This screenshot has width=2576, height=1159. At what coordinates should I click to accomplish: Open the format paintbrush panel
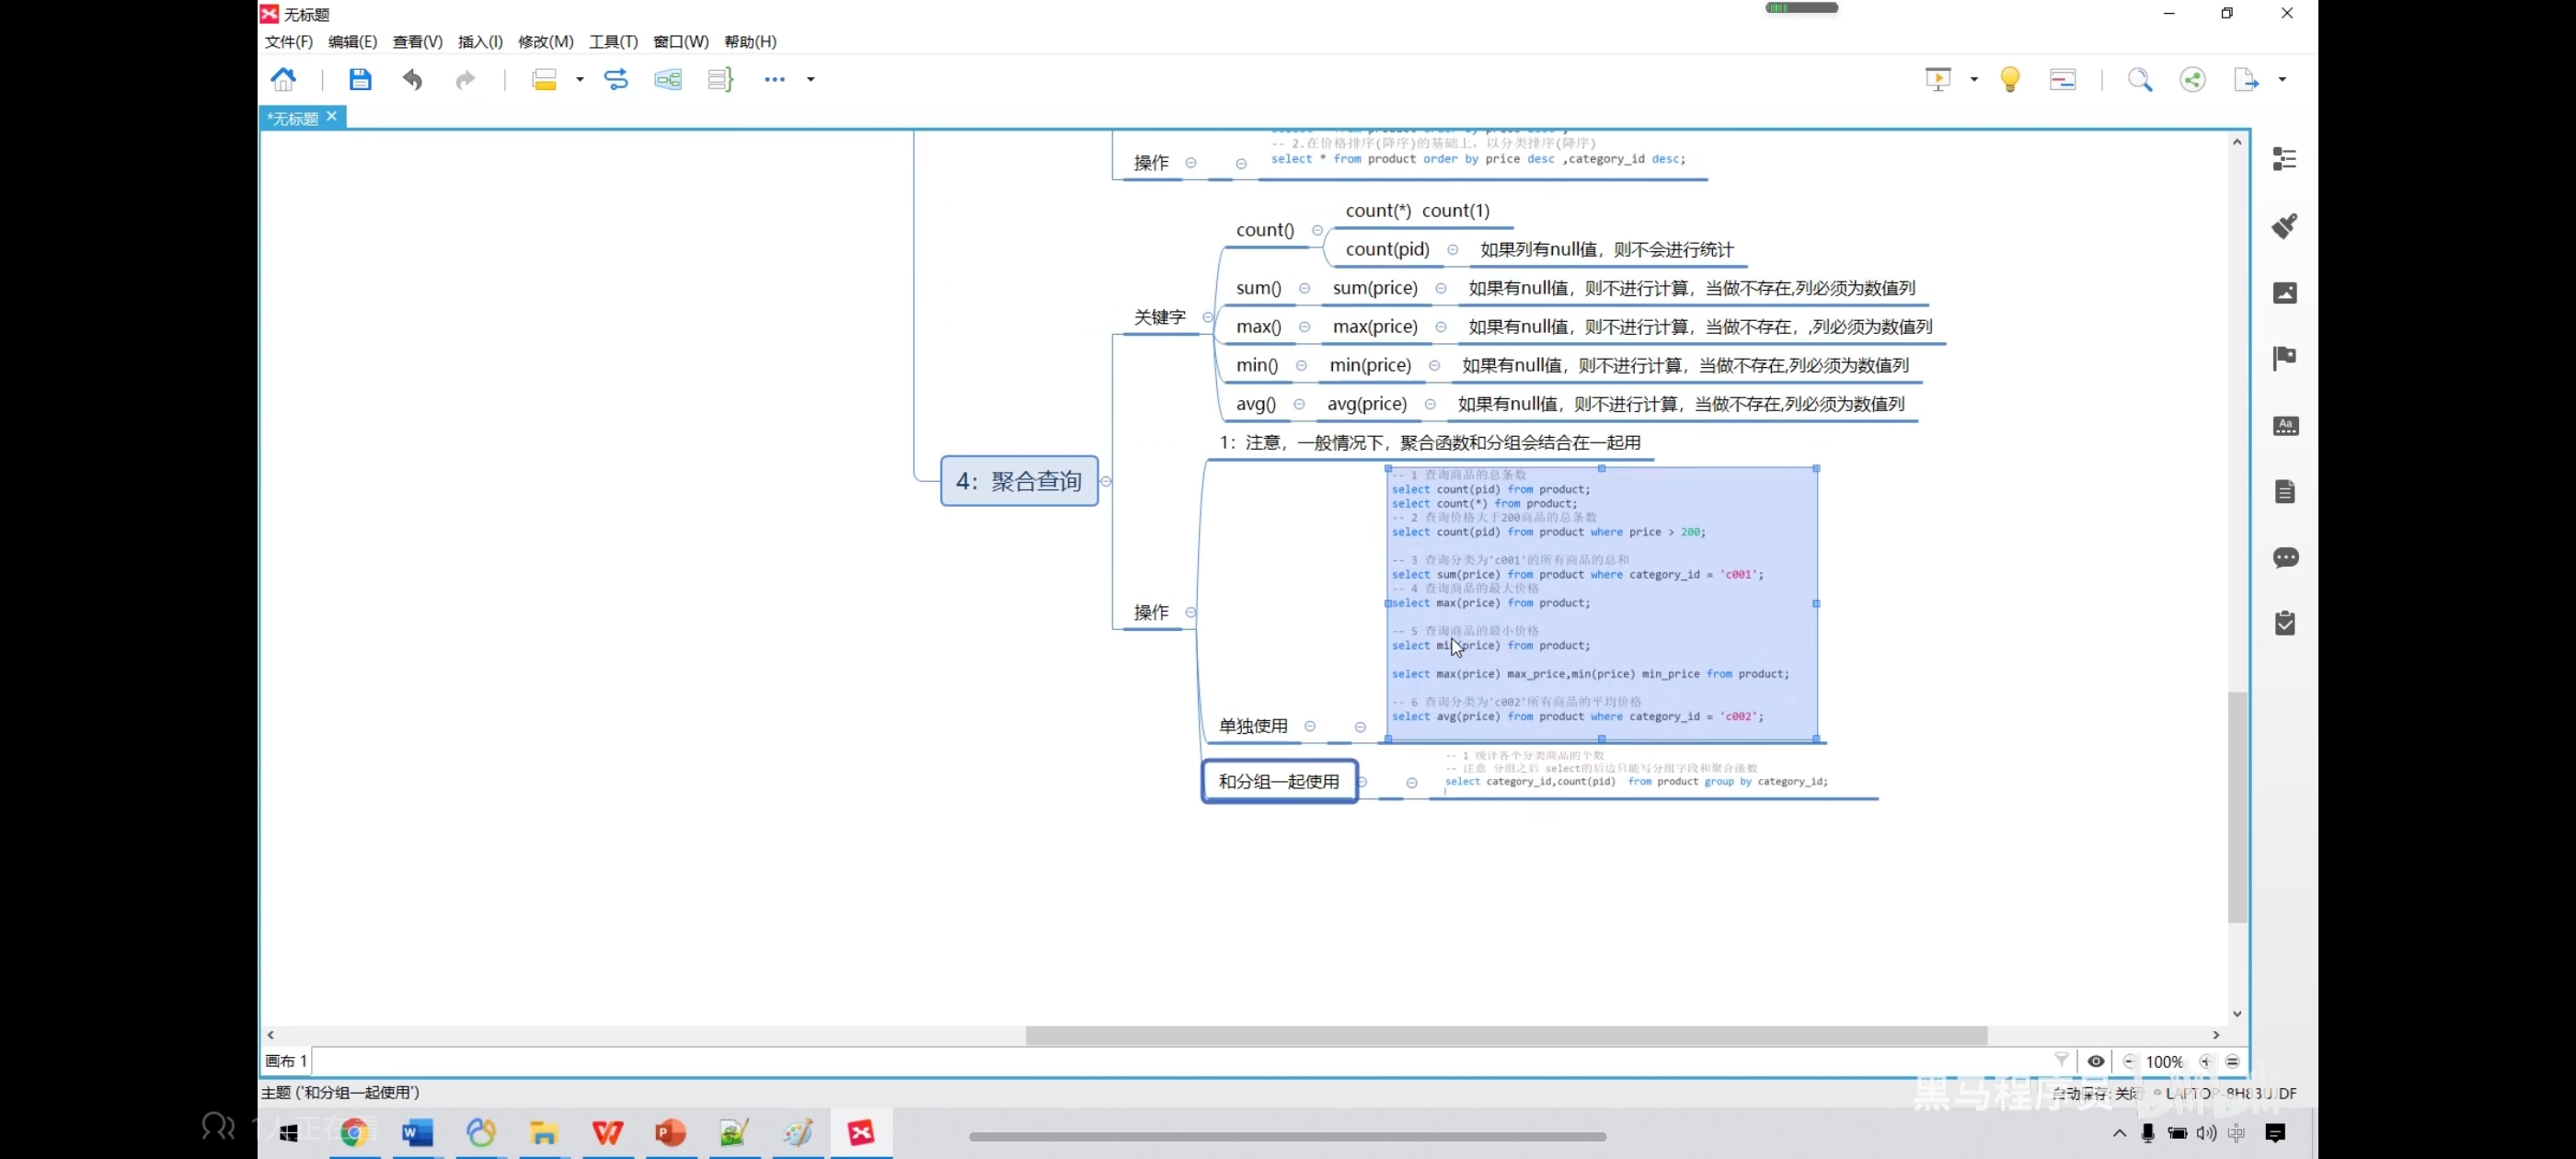pyautogui.click(x=2284, y=225)
